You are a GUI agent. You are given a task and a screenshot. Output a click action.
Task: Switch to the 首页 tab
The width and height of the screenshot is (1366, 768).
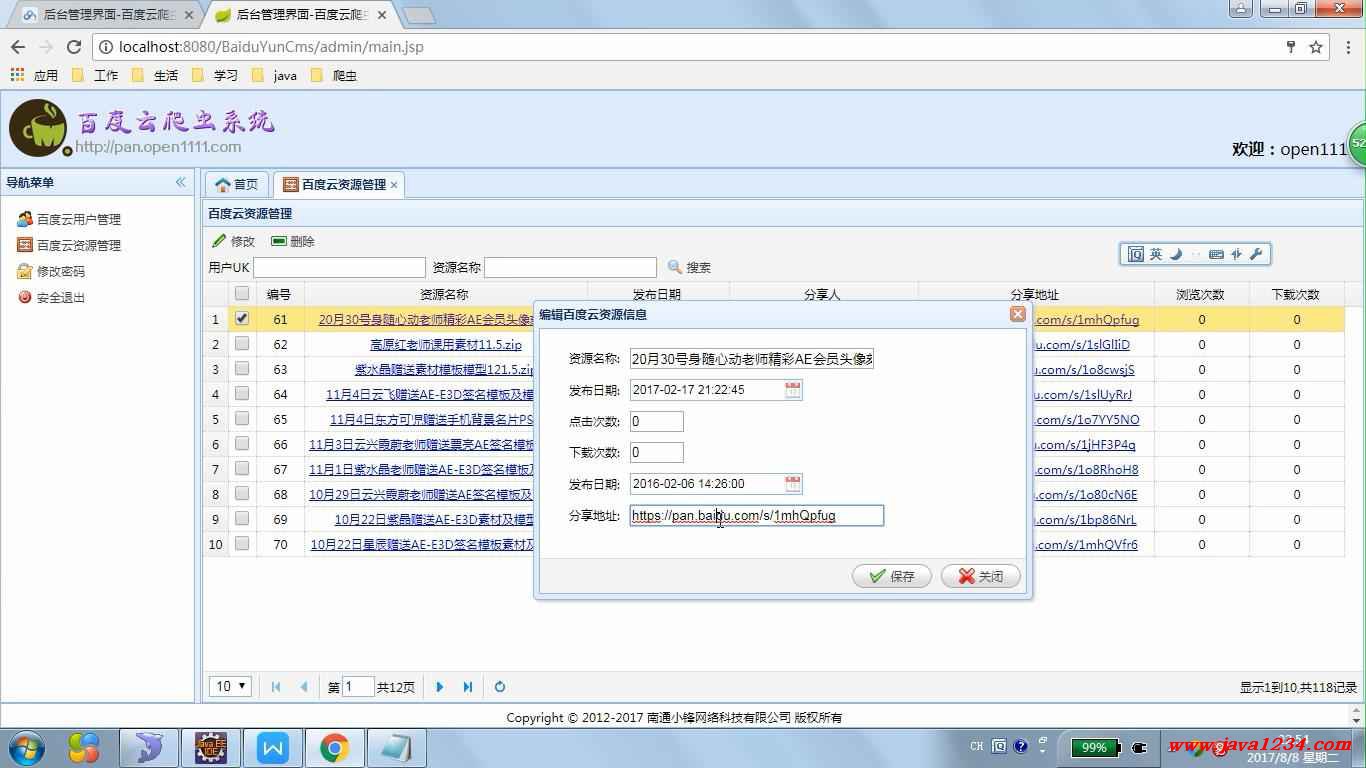pos(237,184)
